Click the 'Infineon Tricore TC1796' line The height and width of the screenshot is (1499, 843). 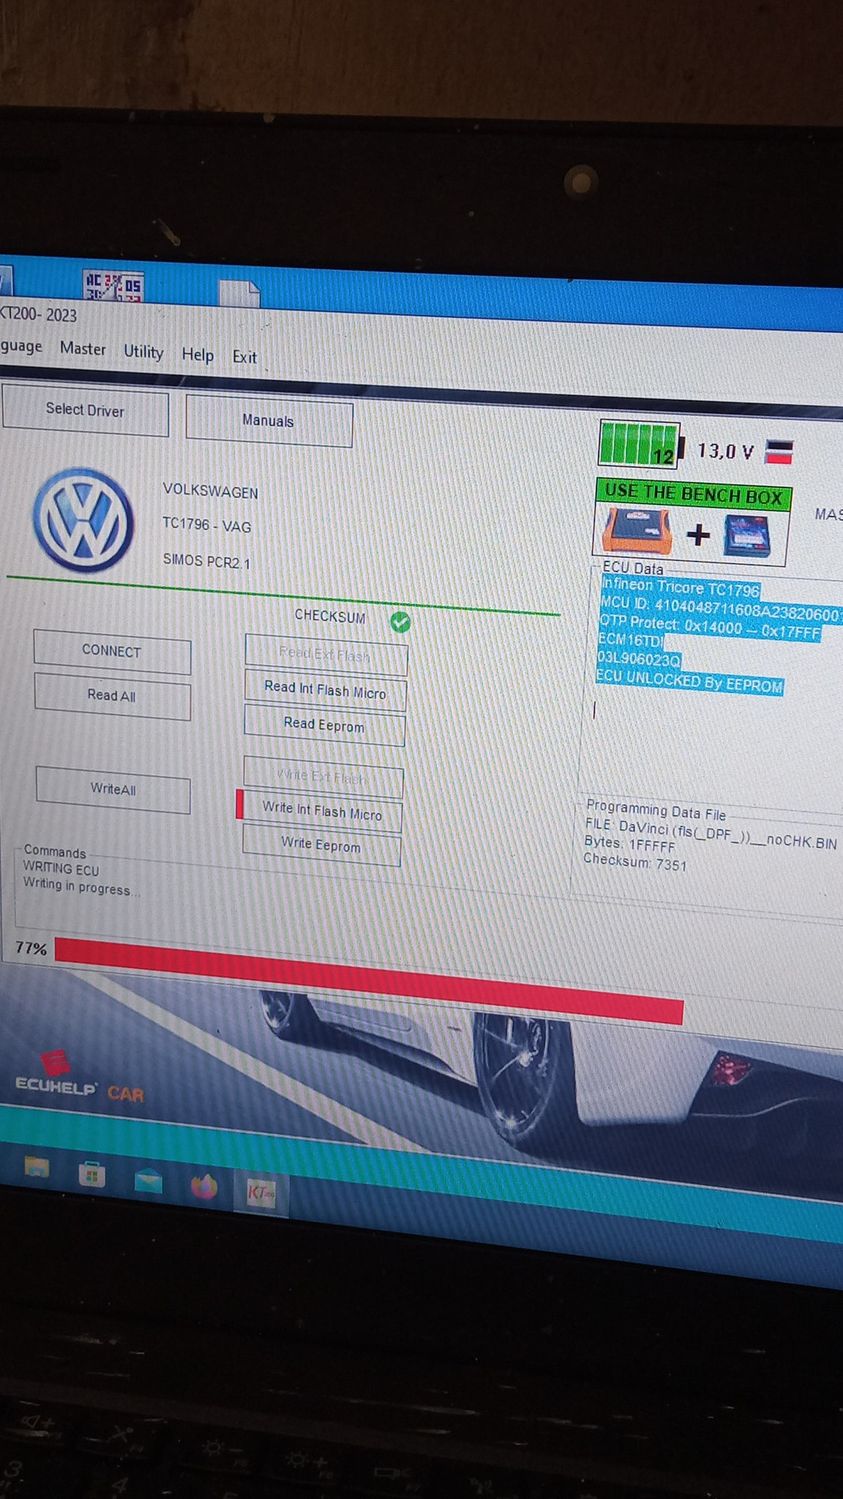[681, 587]
